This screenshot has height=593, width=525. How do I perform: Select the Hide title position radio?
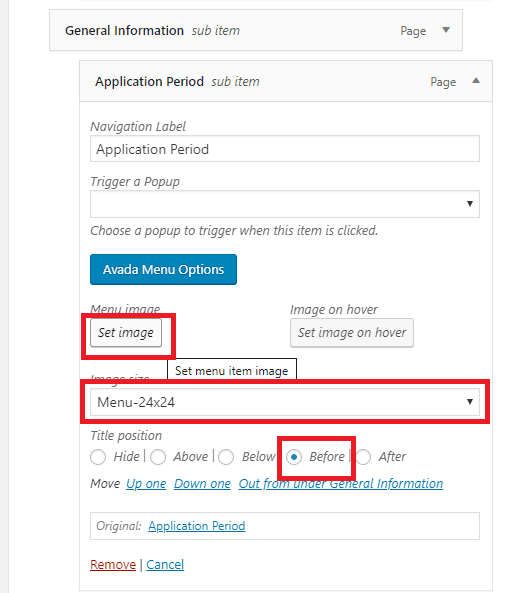[98, 457]
